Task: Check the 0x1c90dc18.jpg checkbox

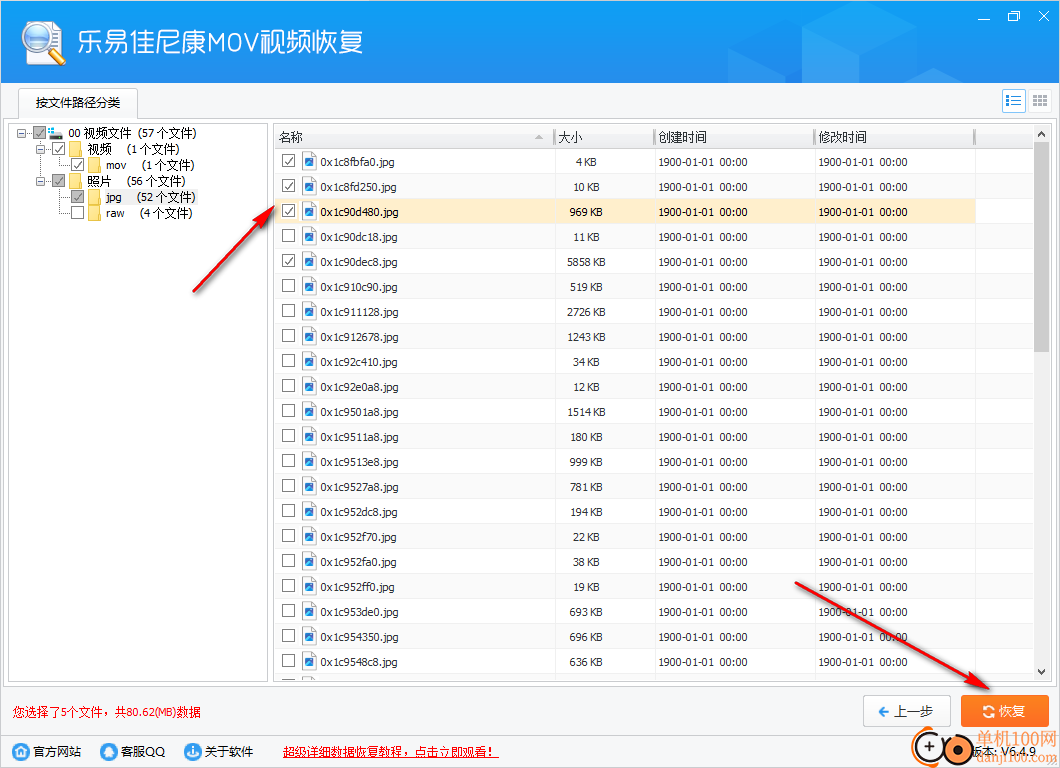Action: pyautogui.click(x=289, y=236)
